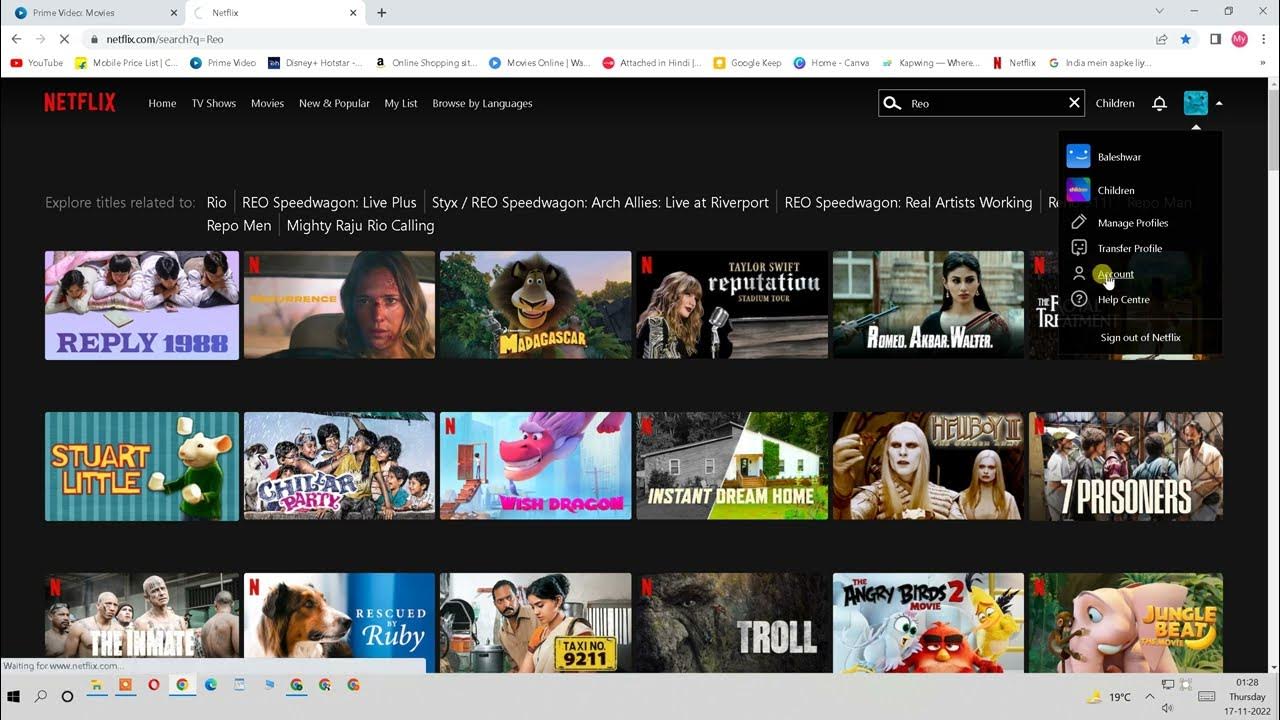
Task: Select related title Rio
Action: click(x=217, y=202)
